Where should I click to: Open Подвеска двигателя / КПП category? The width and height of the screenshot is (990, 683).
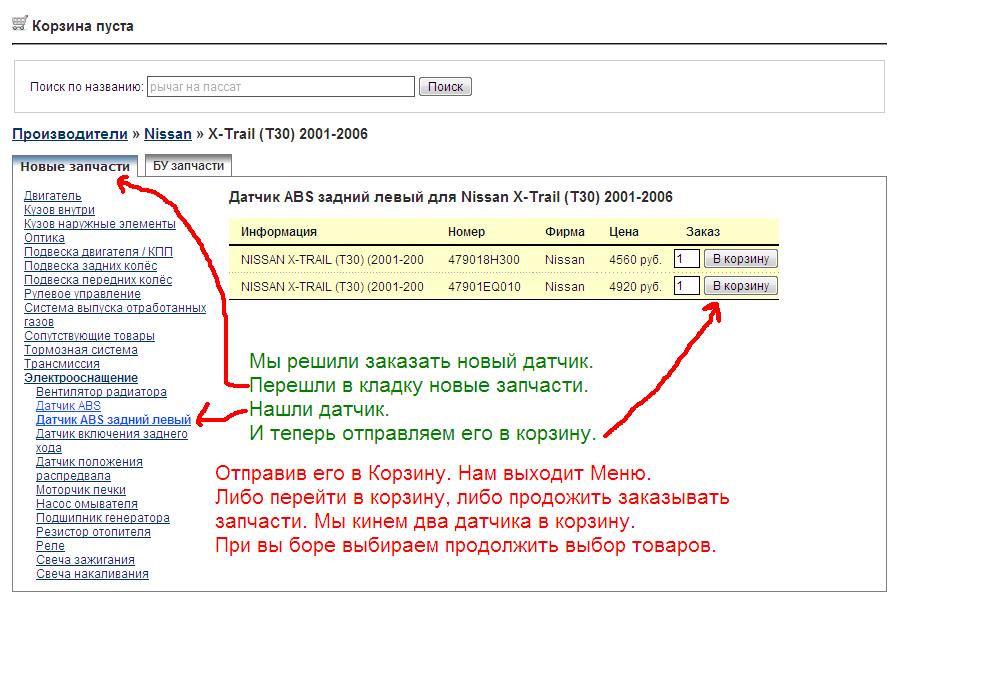pyautogui.click(x=98, y=251)
